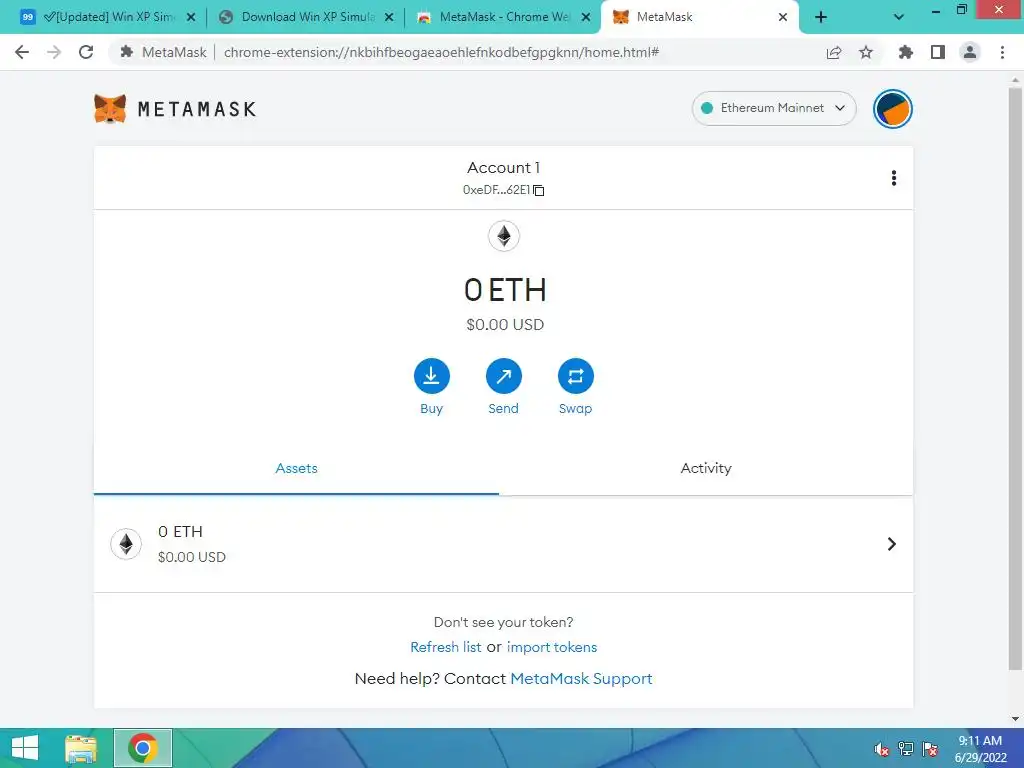
Task: Bookmark this page with the star icon
Action: click(x=866, y=52)
